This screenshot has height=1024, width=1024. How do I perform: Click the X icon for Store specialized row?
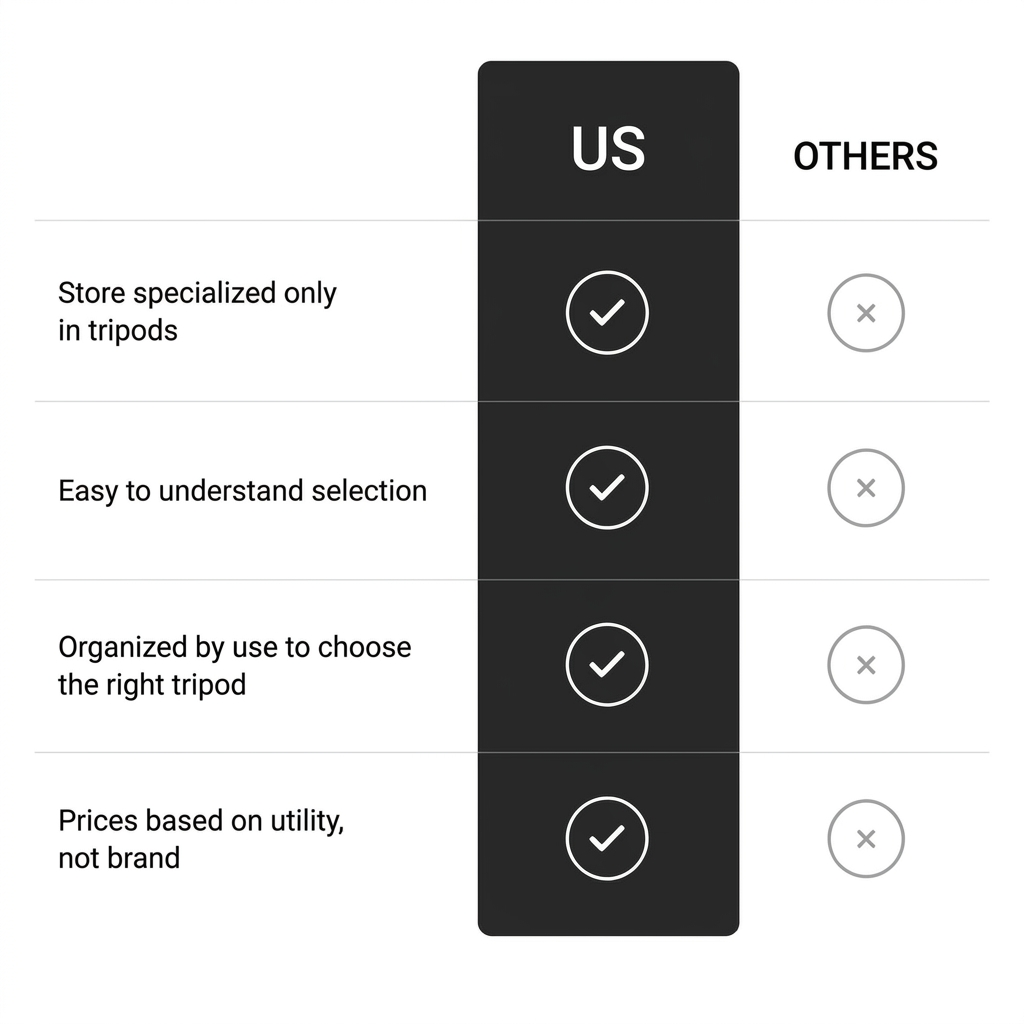[866, 313]
